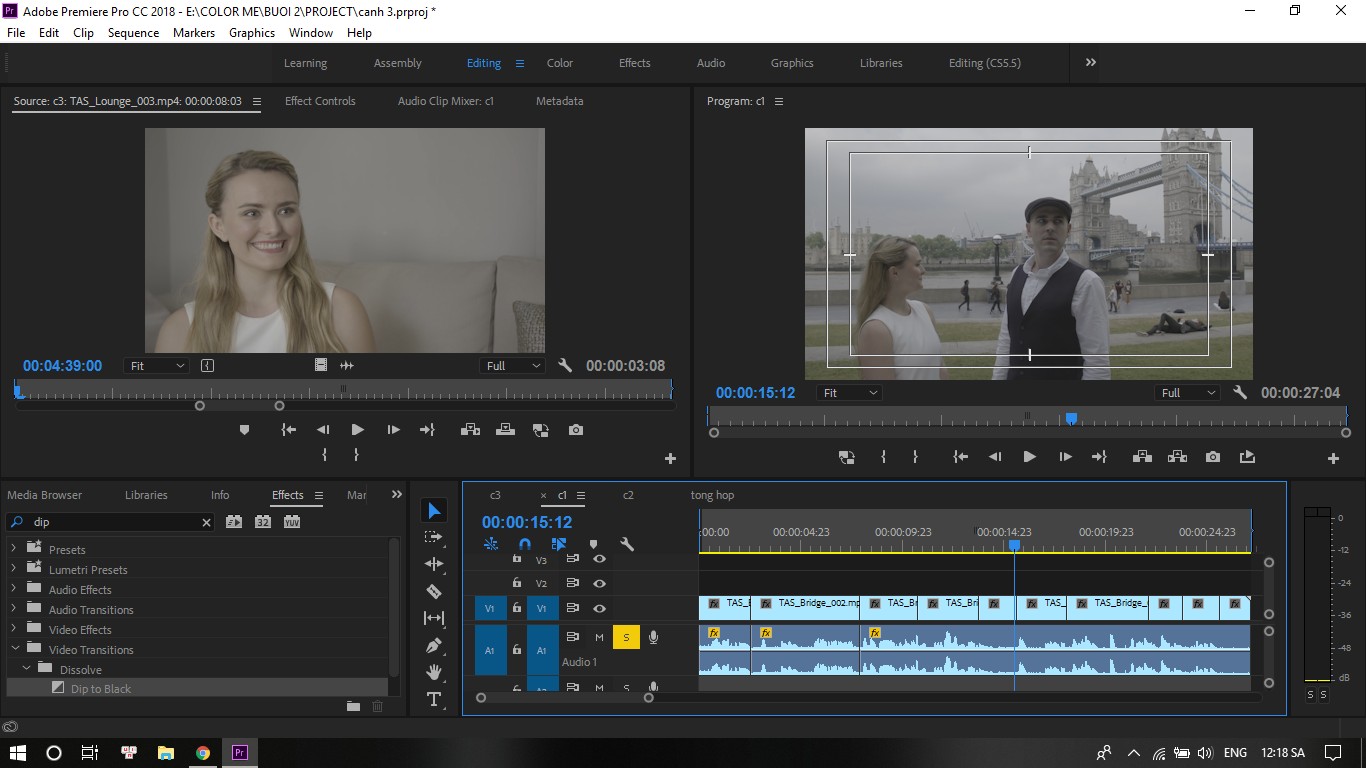
Task: Open the Sequence menu
Action: [x=133, y=33]
